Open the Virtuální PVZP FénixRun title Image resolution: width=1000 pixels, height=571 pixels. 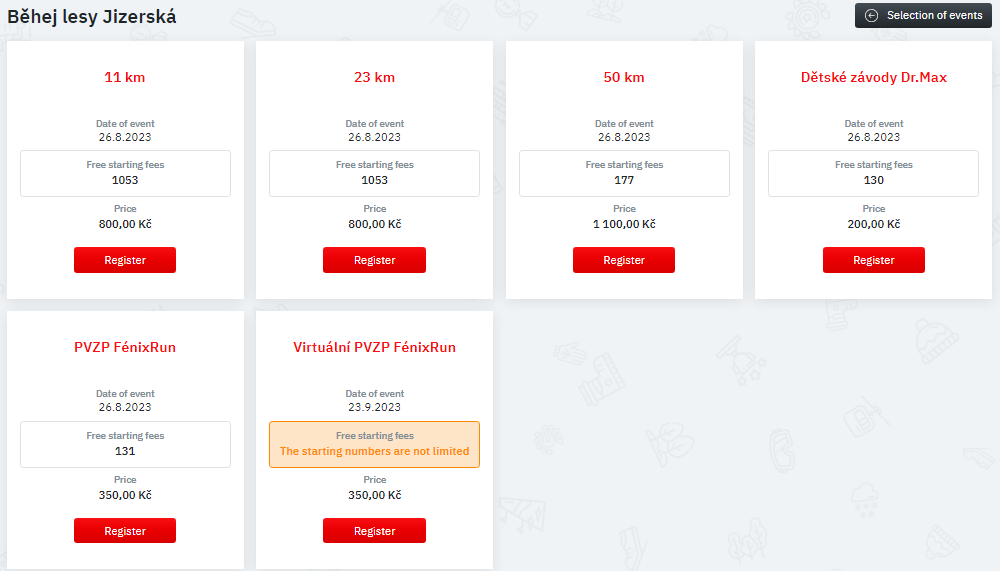374,347
